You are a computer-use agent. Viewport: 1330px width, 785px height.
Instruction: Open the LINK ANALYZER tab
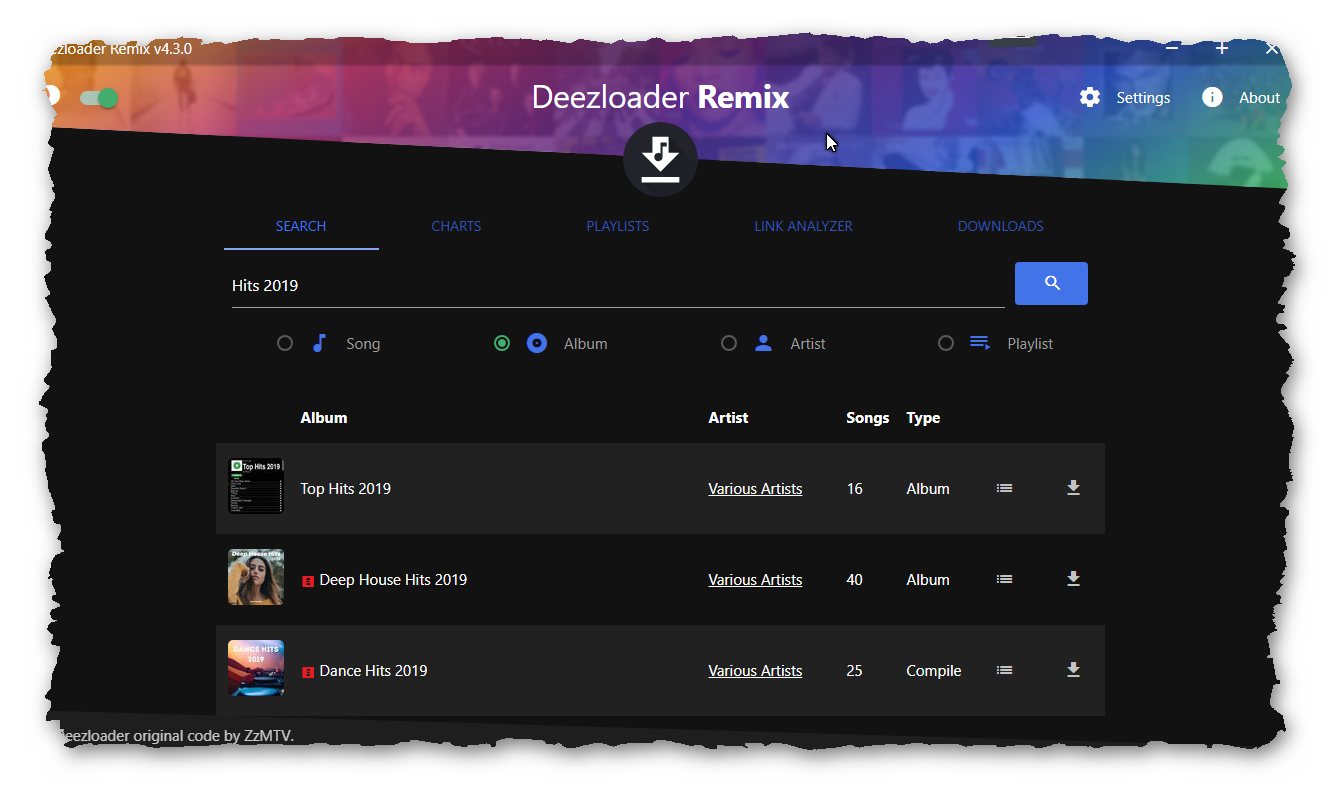(x=803, y=226)
